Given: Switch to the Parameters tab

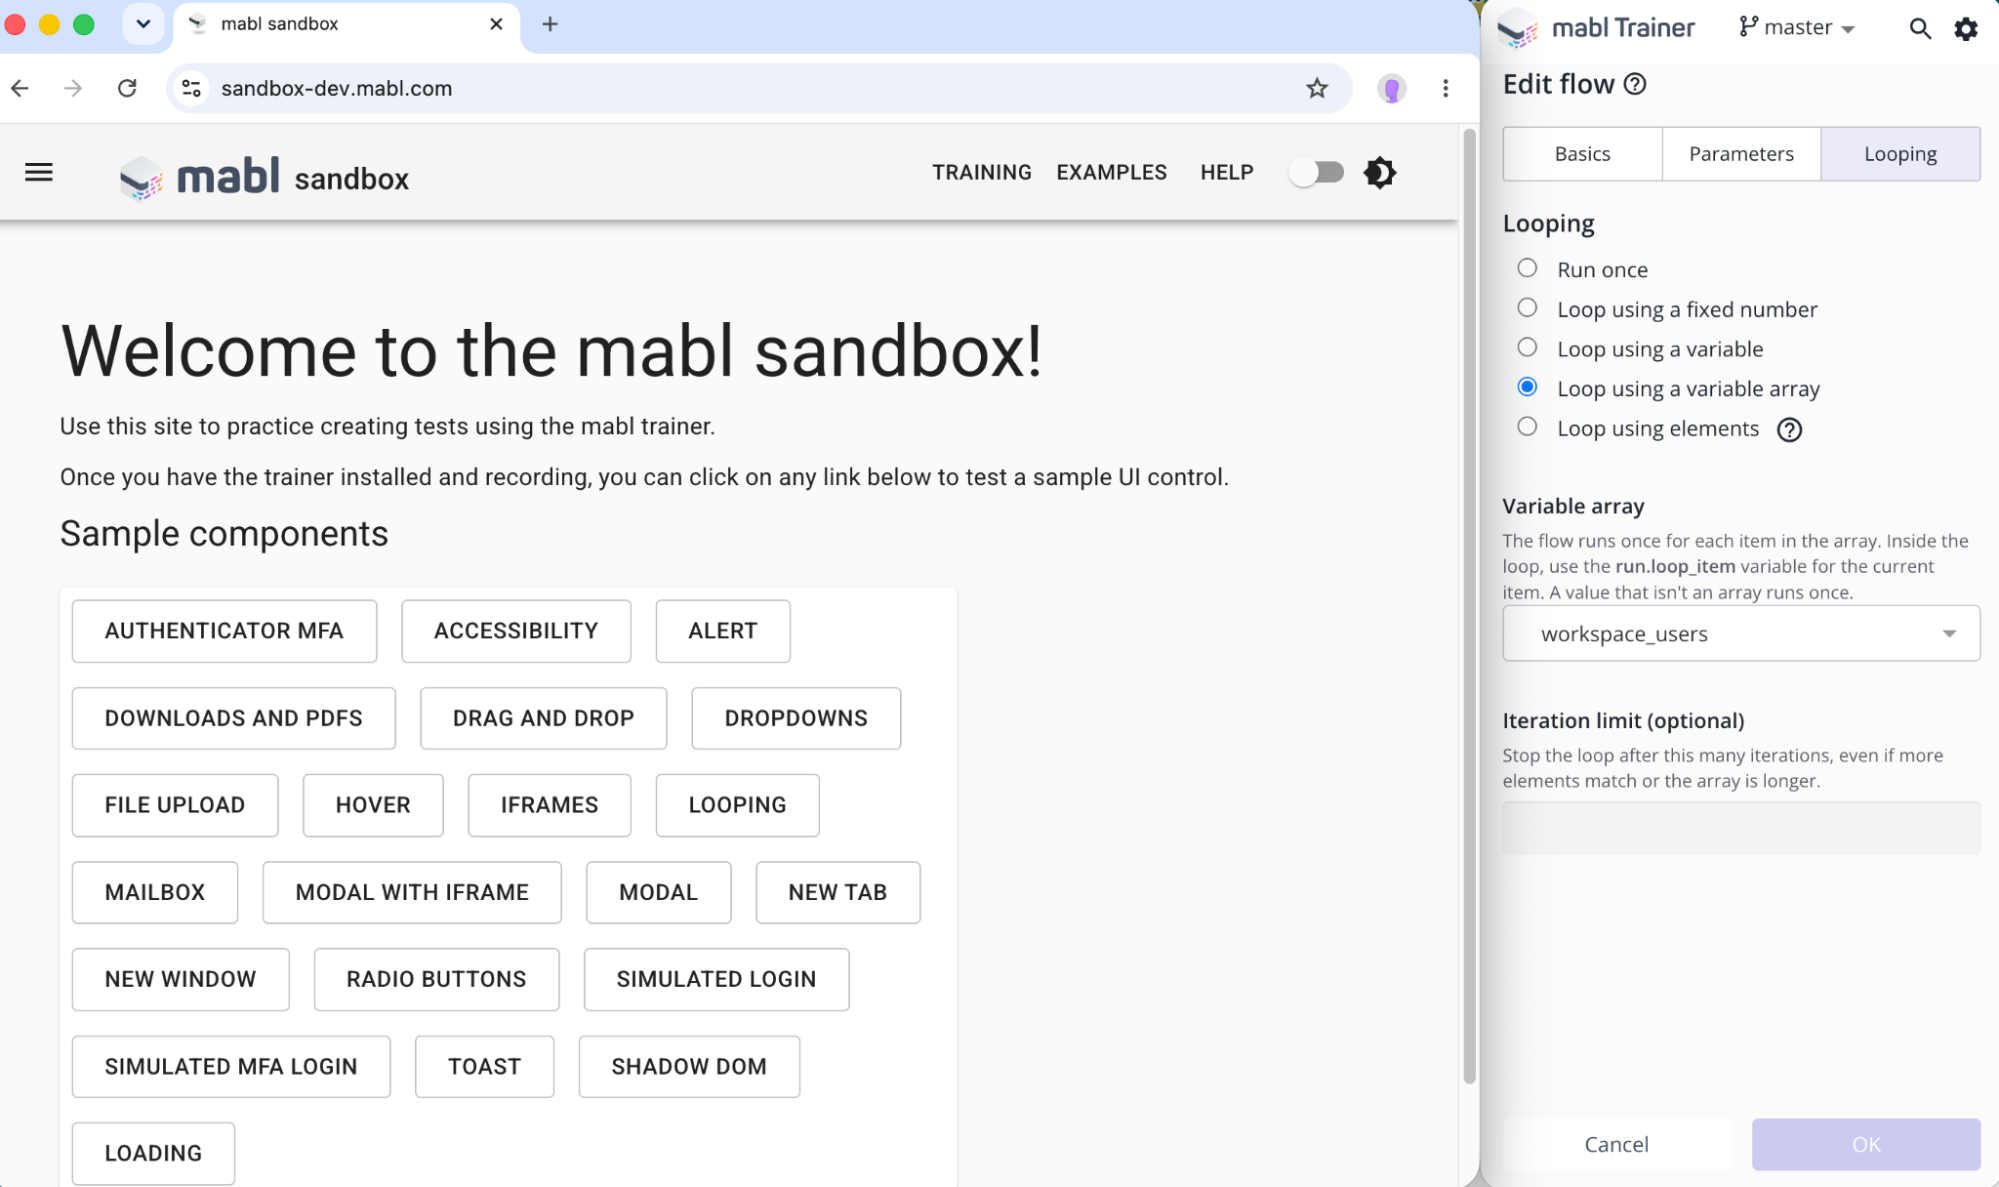Looking at the screenshot, I should tap(1741, 154).
